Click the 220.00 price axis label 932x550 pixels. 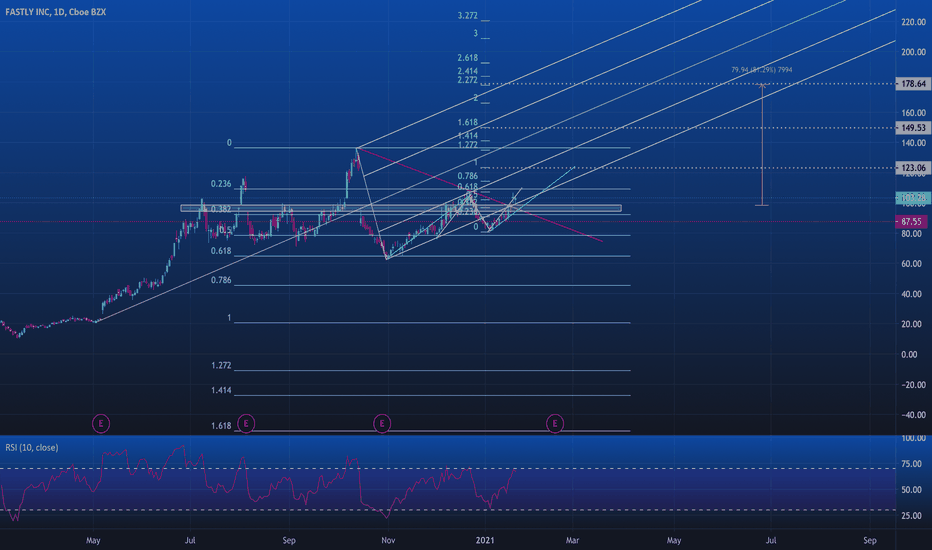point(913,22)
